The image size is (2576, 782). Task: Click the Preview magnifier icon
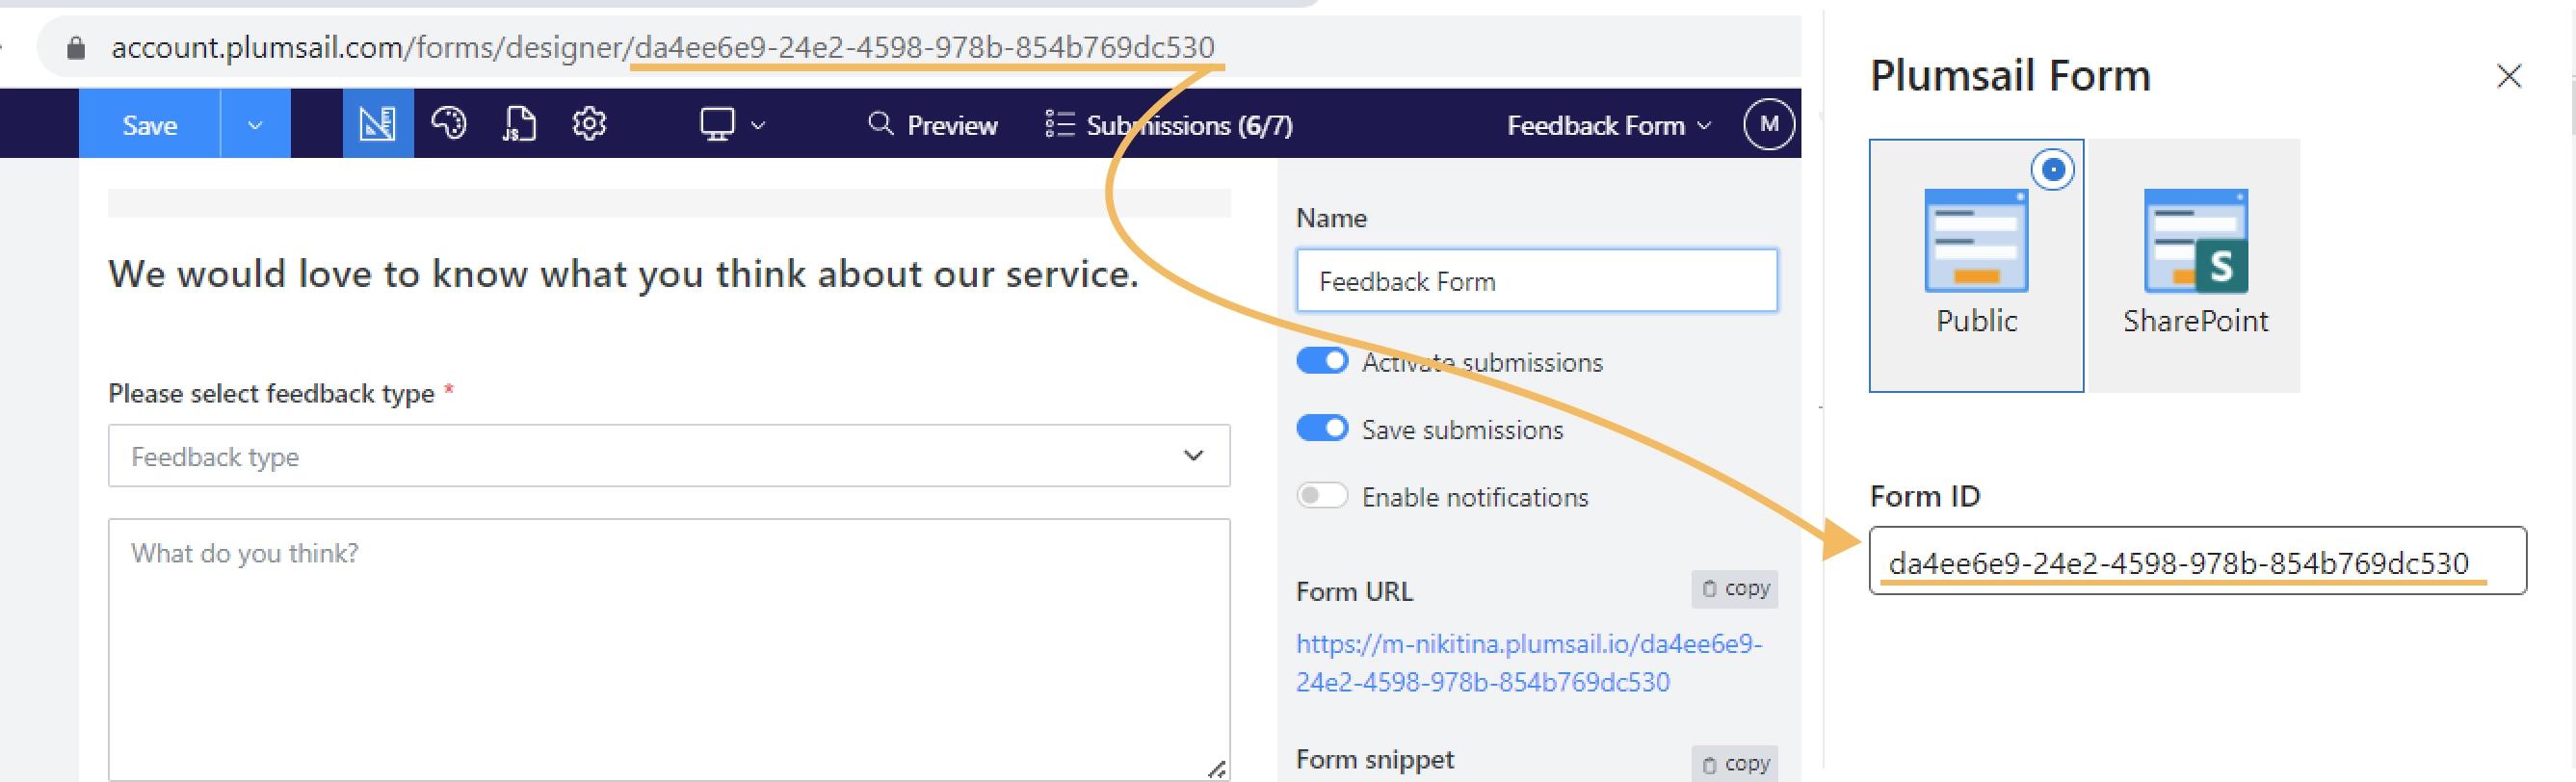[880, 123]
